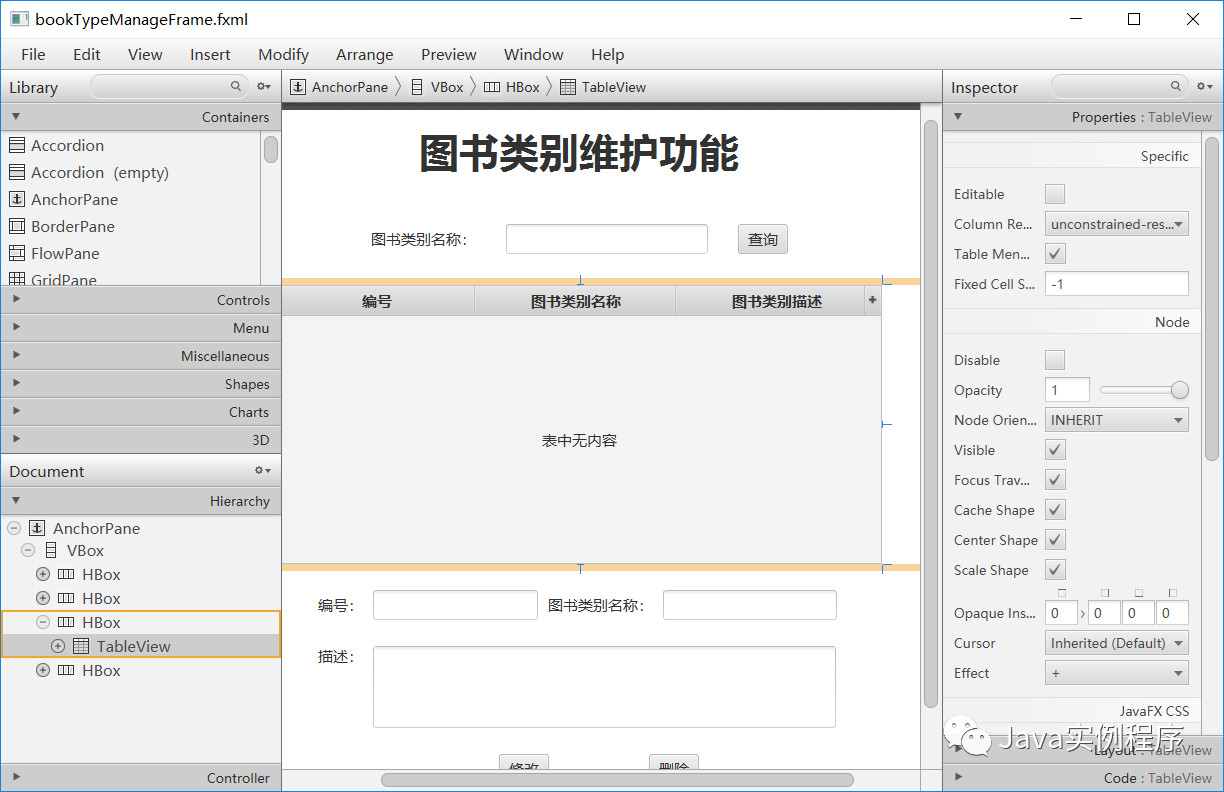Open the Modify menu
This screenshot has height=792, width=1224.
tap(283, 54)
